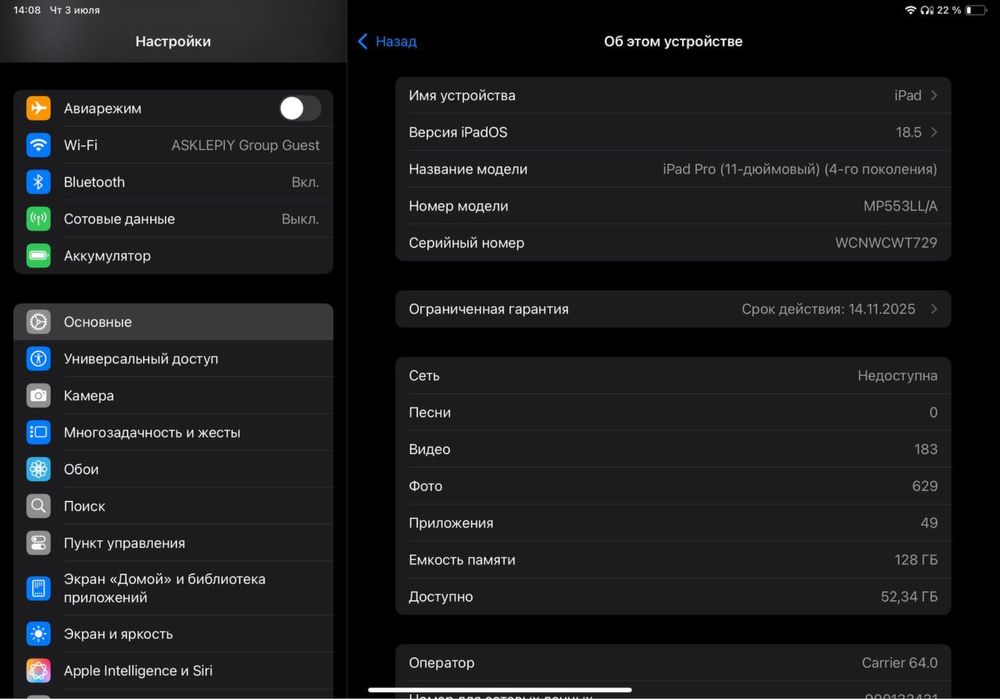1000x699 pixels.
Task: Tap Сеть value Недоступна
Action: [897, 376]
